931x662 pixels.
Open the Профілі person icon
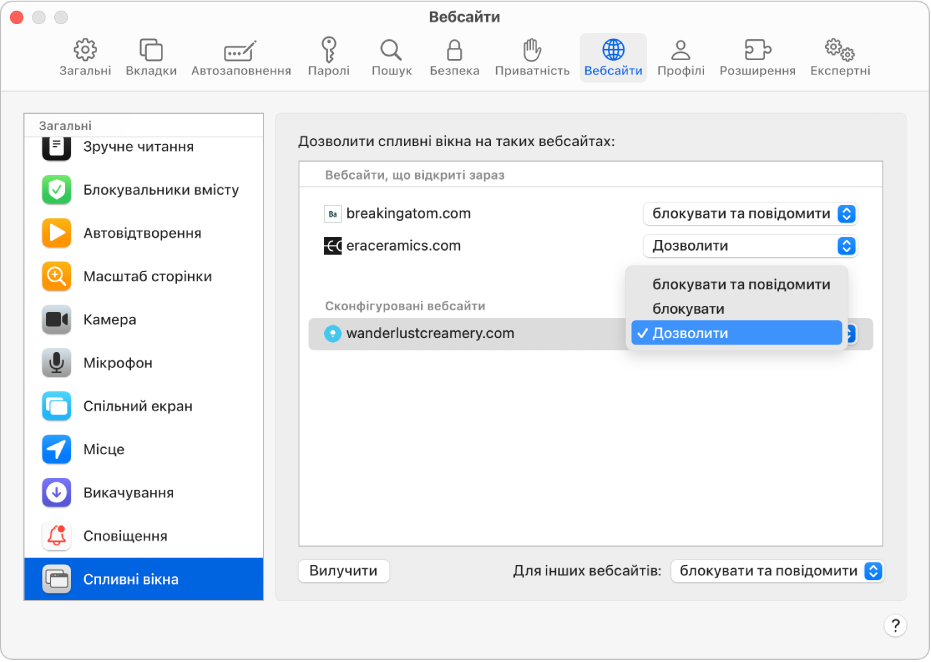tap(680, 50)
